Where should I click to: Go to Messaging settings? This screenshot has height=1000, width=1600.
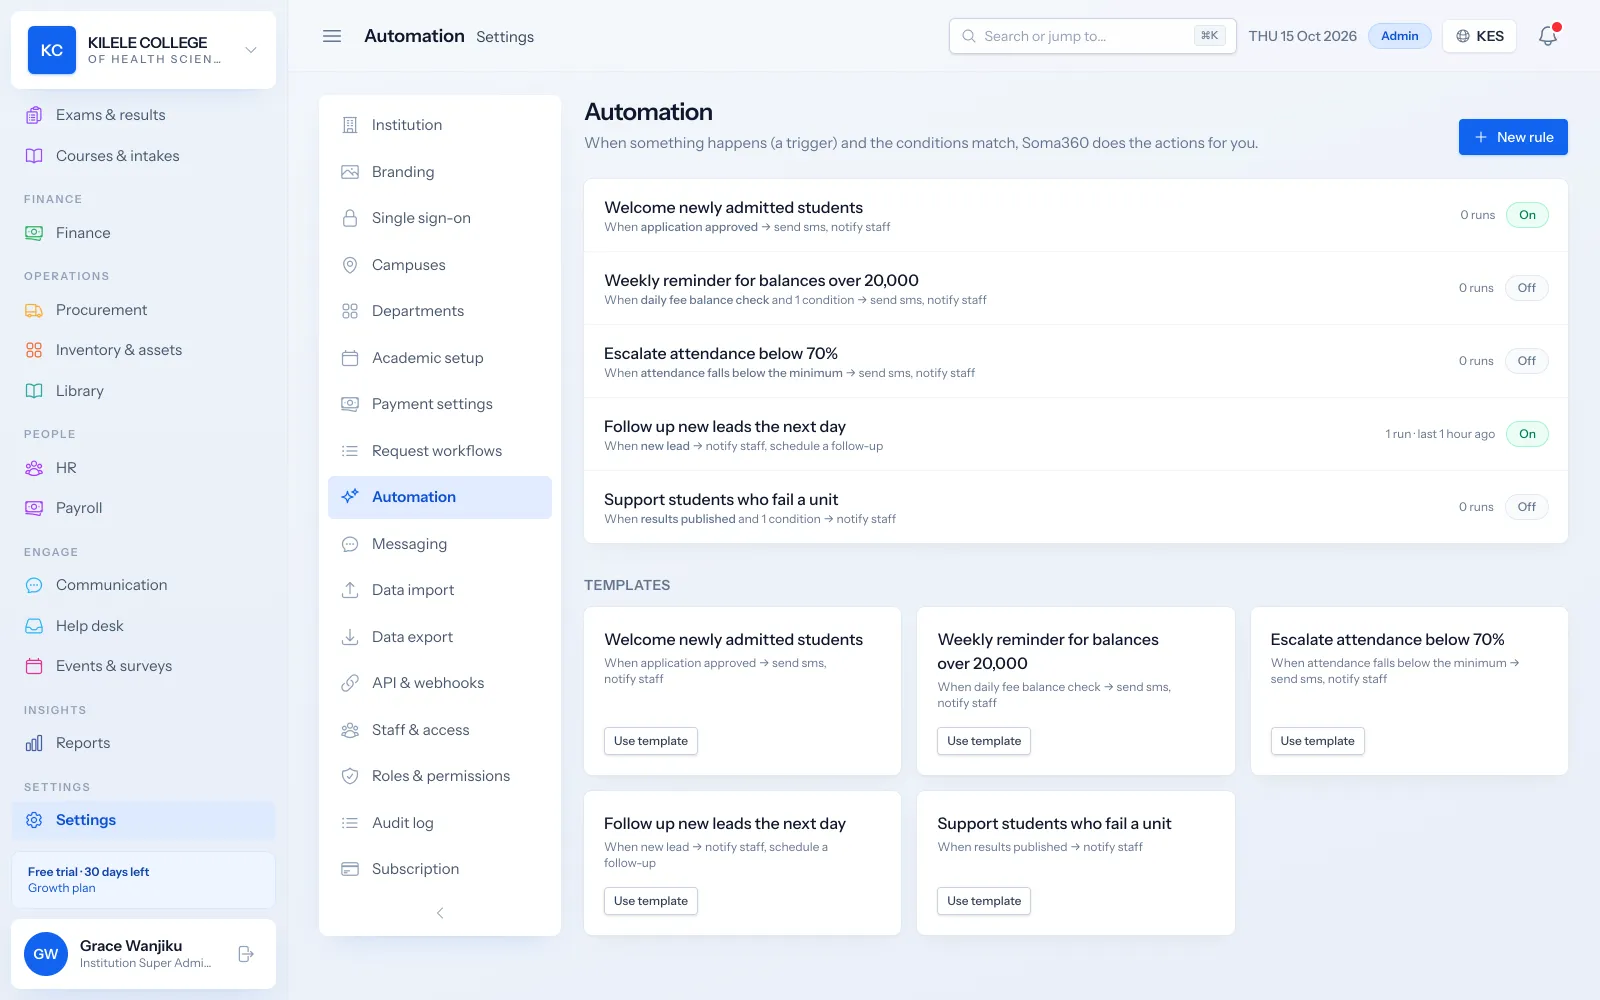[440, 544]
